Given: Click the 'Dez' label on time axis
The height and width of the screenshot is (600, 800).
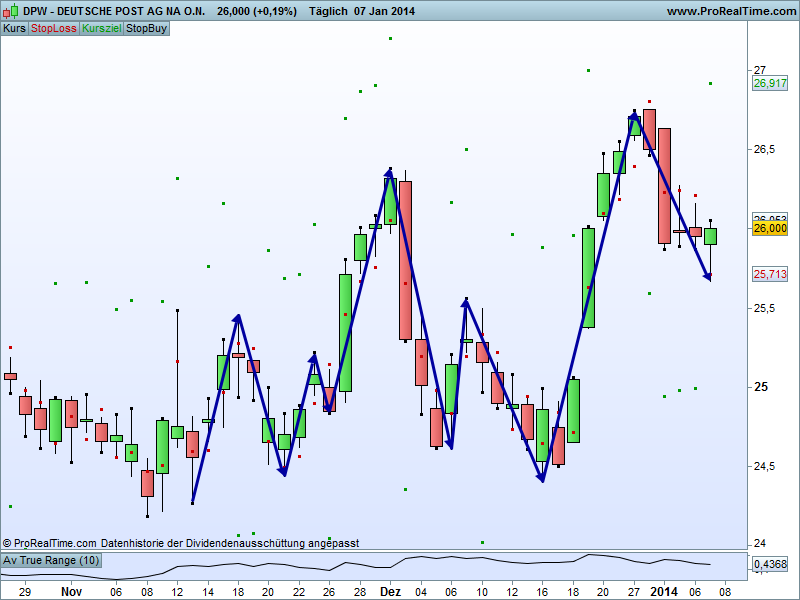Looking at the screenshot, I should 390,592.
